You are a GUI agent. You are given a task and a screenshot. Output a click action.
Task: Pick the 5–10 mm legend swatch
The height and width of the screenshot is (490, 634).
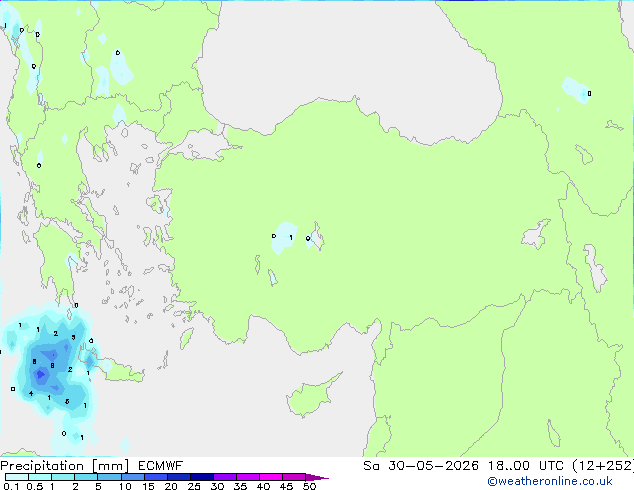point(109,477)
